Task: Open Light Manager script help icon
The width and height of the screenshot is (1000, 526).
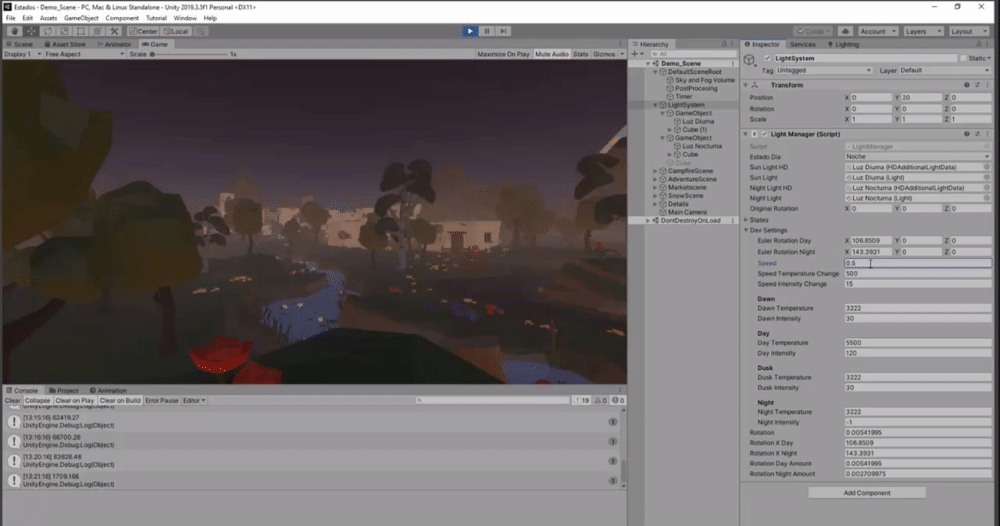Action: point(967,134)
